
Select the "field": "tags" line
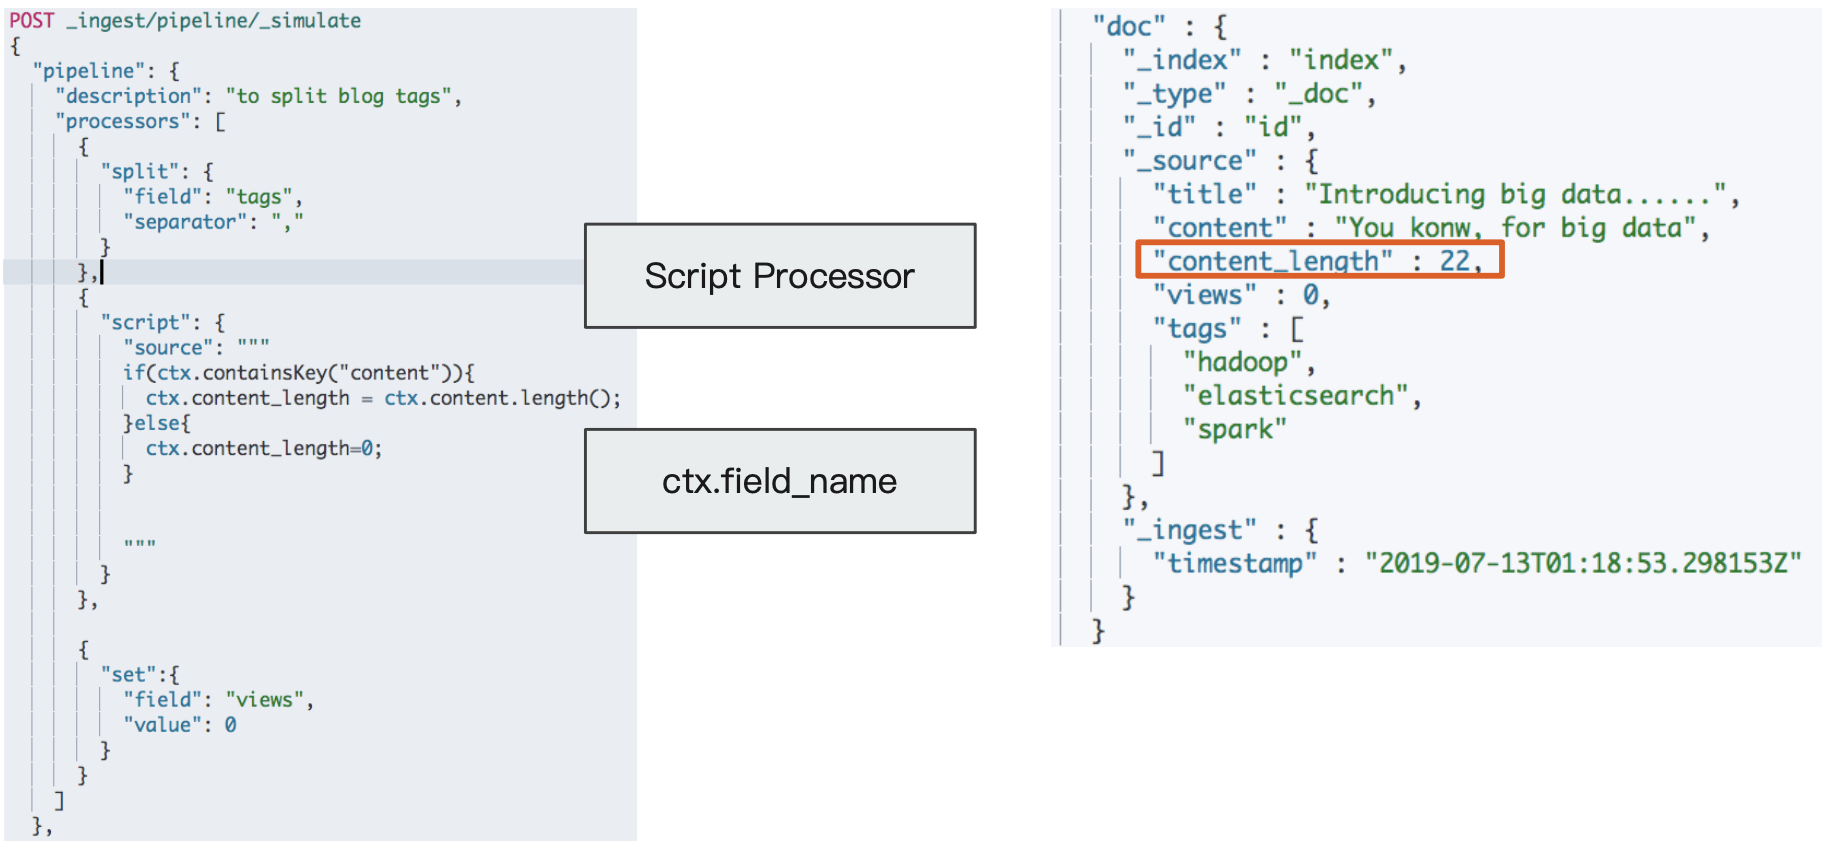(x=212, y=197)
